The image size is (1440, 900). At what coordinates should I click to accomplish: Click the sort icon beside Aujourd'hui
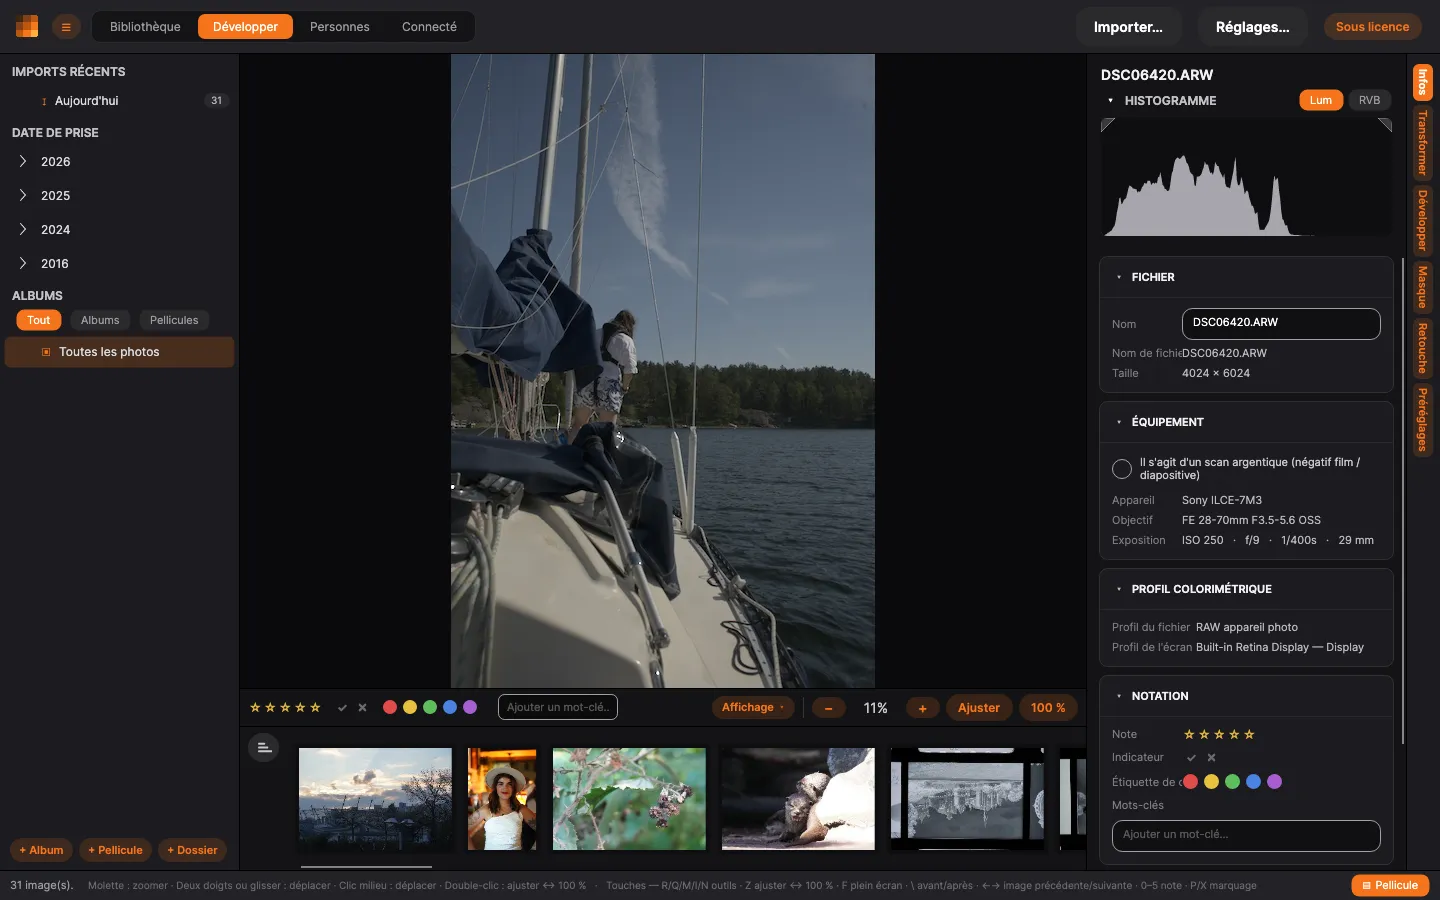(x=44, y=101)
